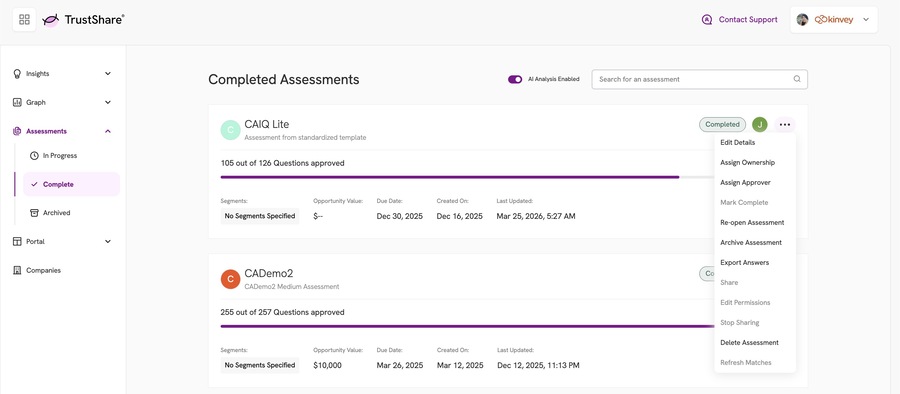
Task: Click the user avatar photo
Action: point(802,20)
